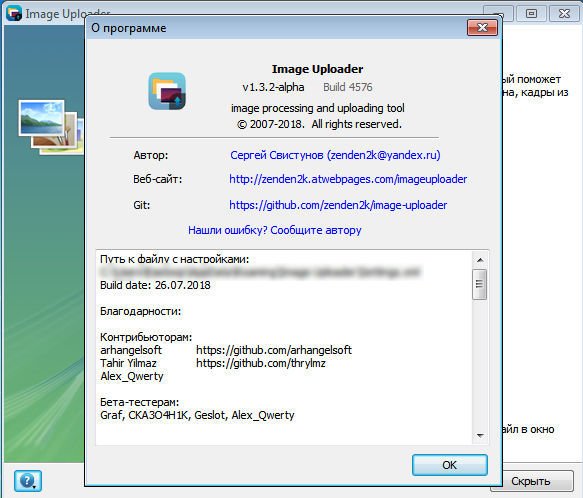Open the github.com/zenden2k/image-uploader Git link
Viewport: 583px width, 498px height.
338,205
